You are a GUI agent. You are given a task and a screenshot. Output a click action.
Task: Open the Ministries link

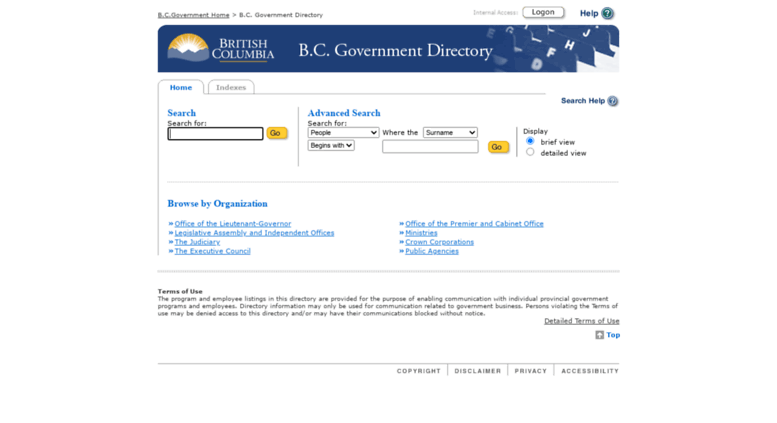point(421,233)
